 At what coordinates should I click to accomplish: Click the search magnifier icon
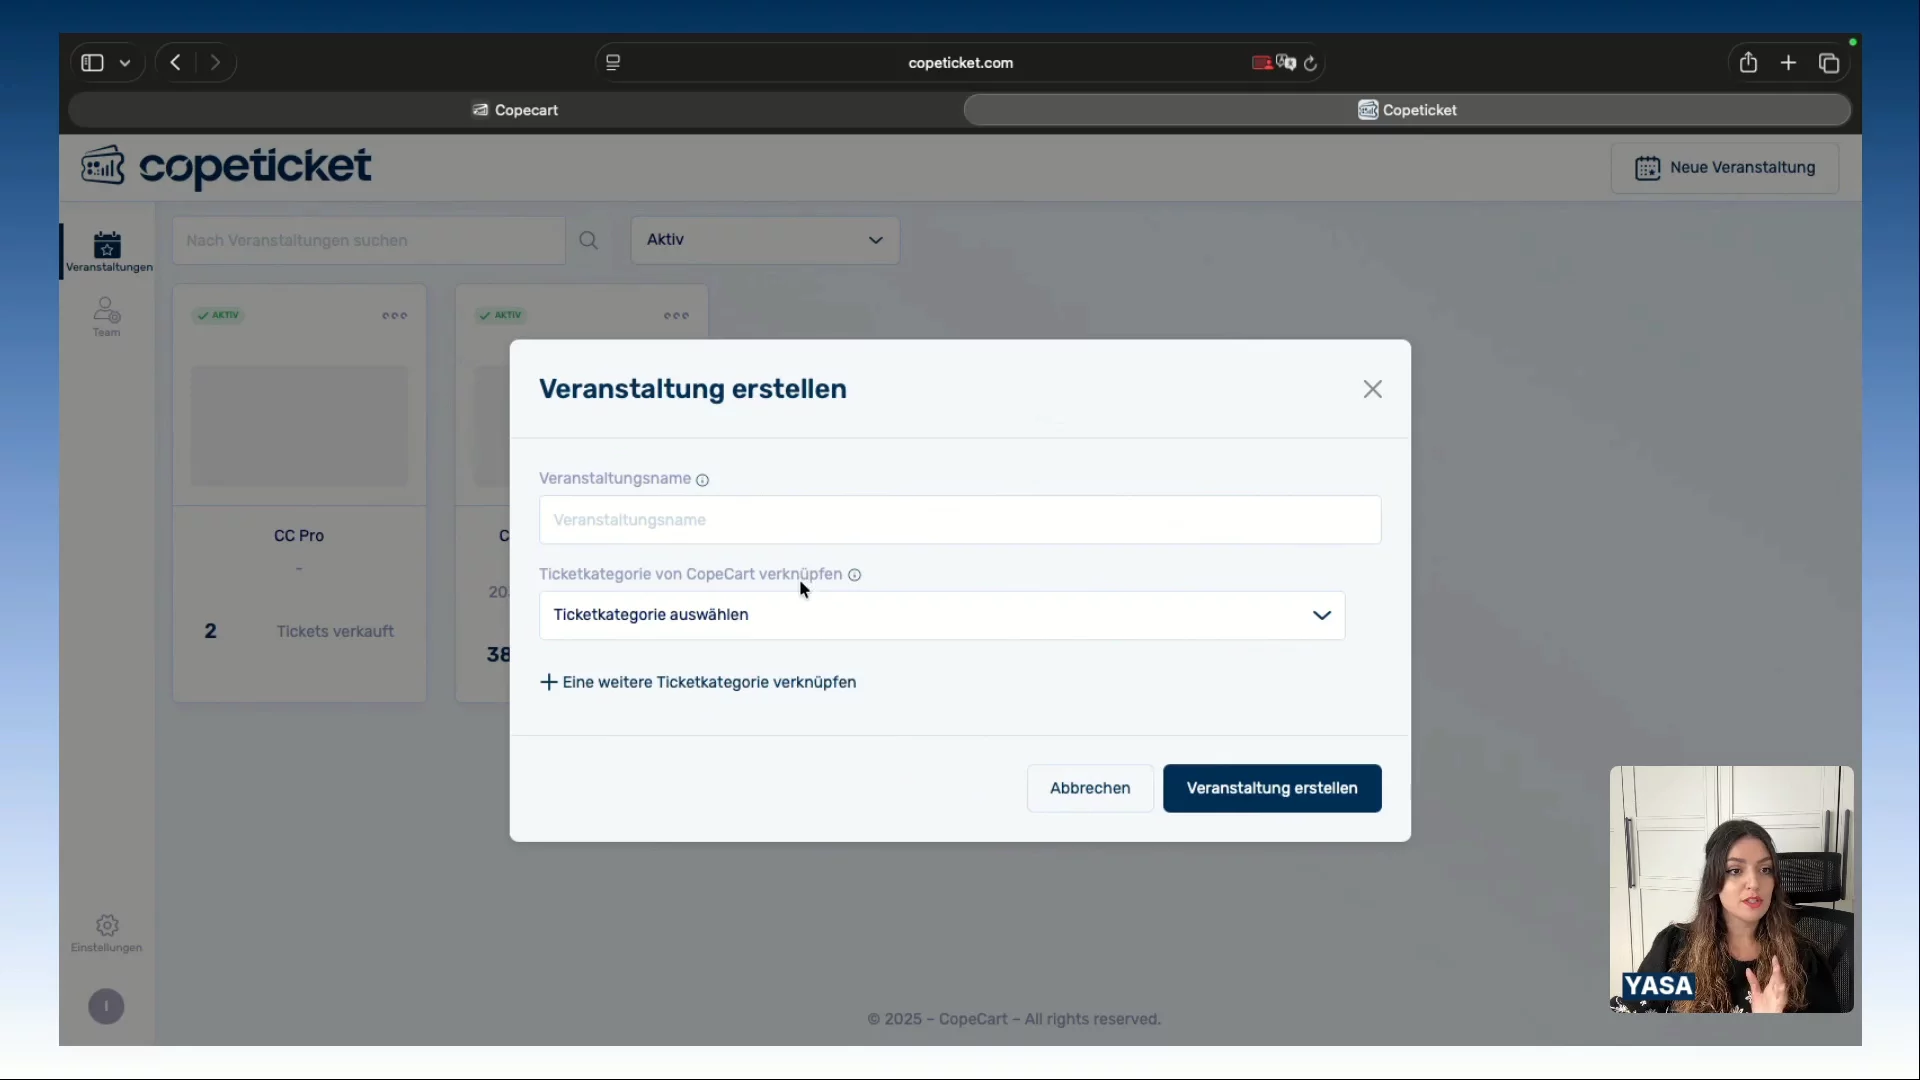tap(588, 240)
